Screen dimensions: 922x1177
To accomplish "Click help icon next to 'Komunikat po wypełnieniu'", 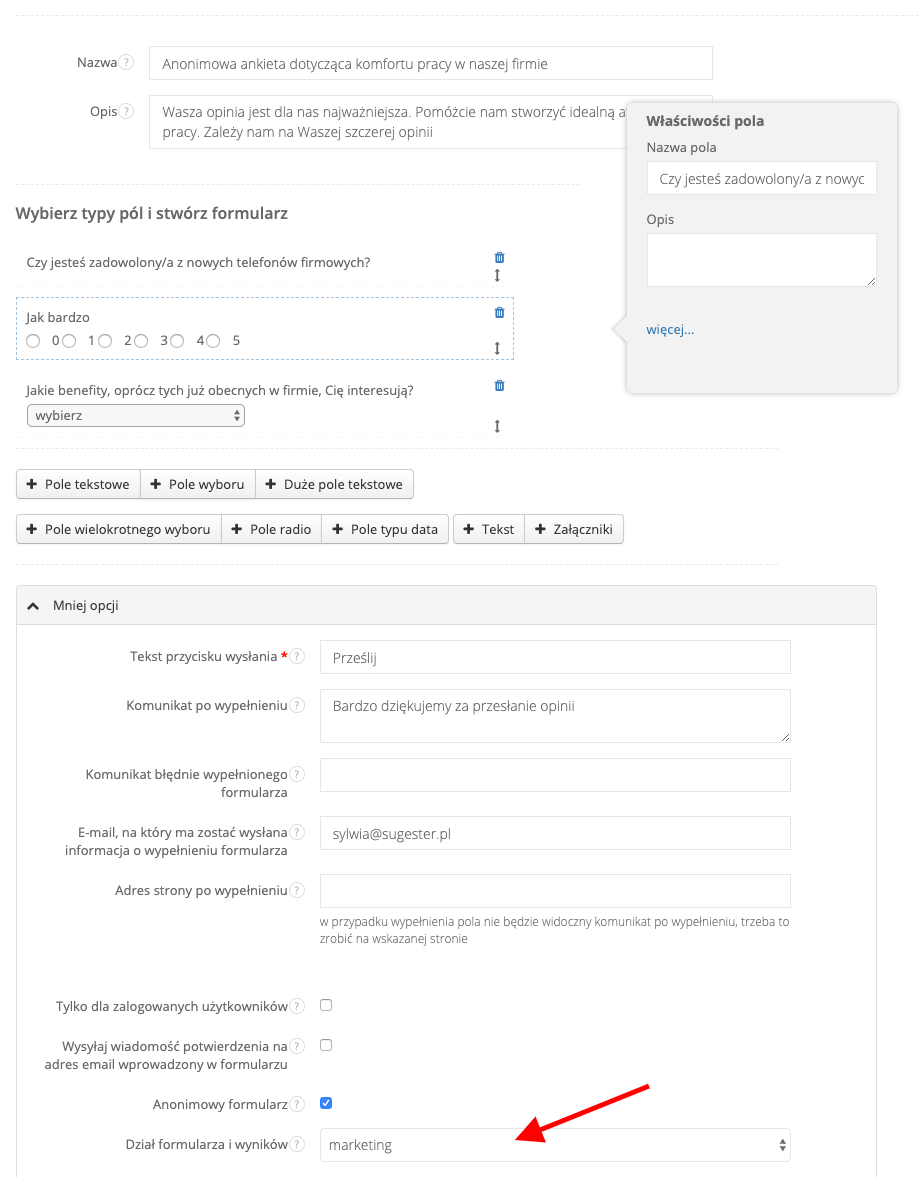I will pyautogui.click(x=297, y=705).
